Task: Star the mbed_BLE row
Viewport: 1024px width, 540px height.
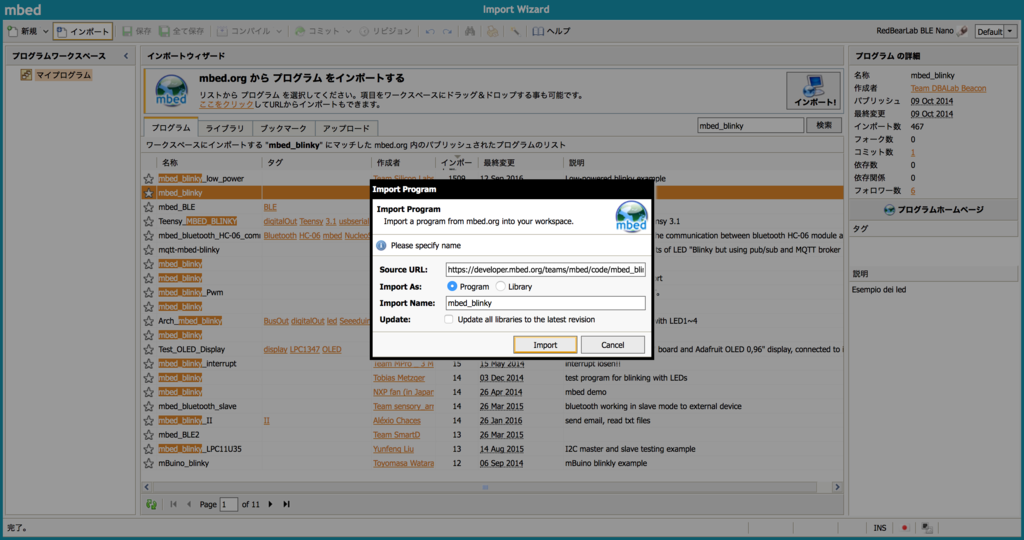Action: [x=149, y=207]
